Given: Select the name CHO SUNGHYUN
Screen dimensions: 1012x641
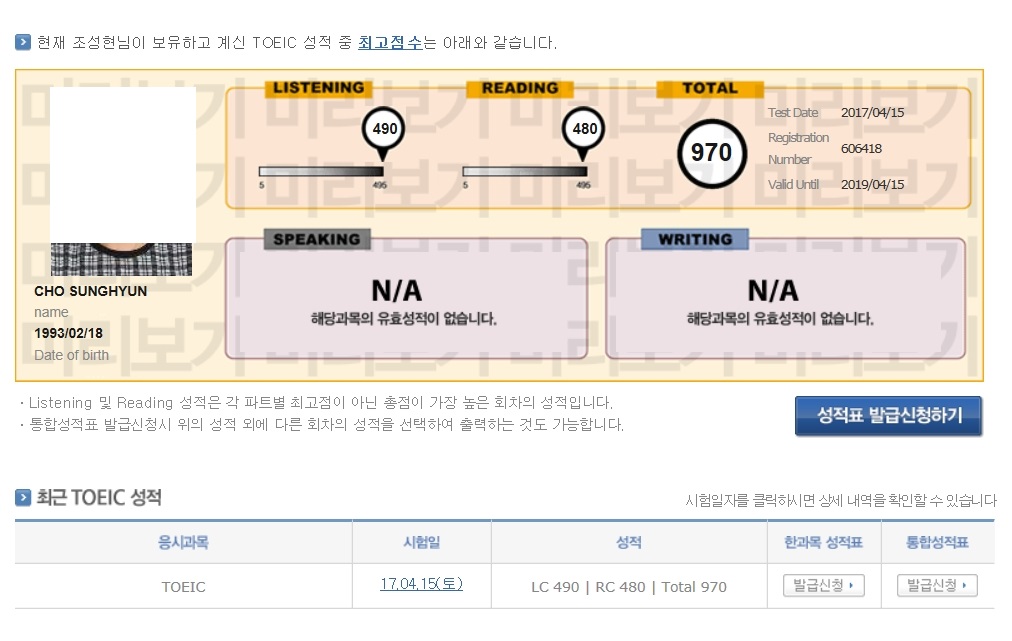Looking at the screenshot, I should pos(90,291).
